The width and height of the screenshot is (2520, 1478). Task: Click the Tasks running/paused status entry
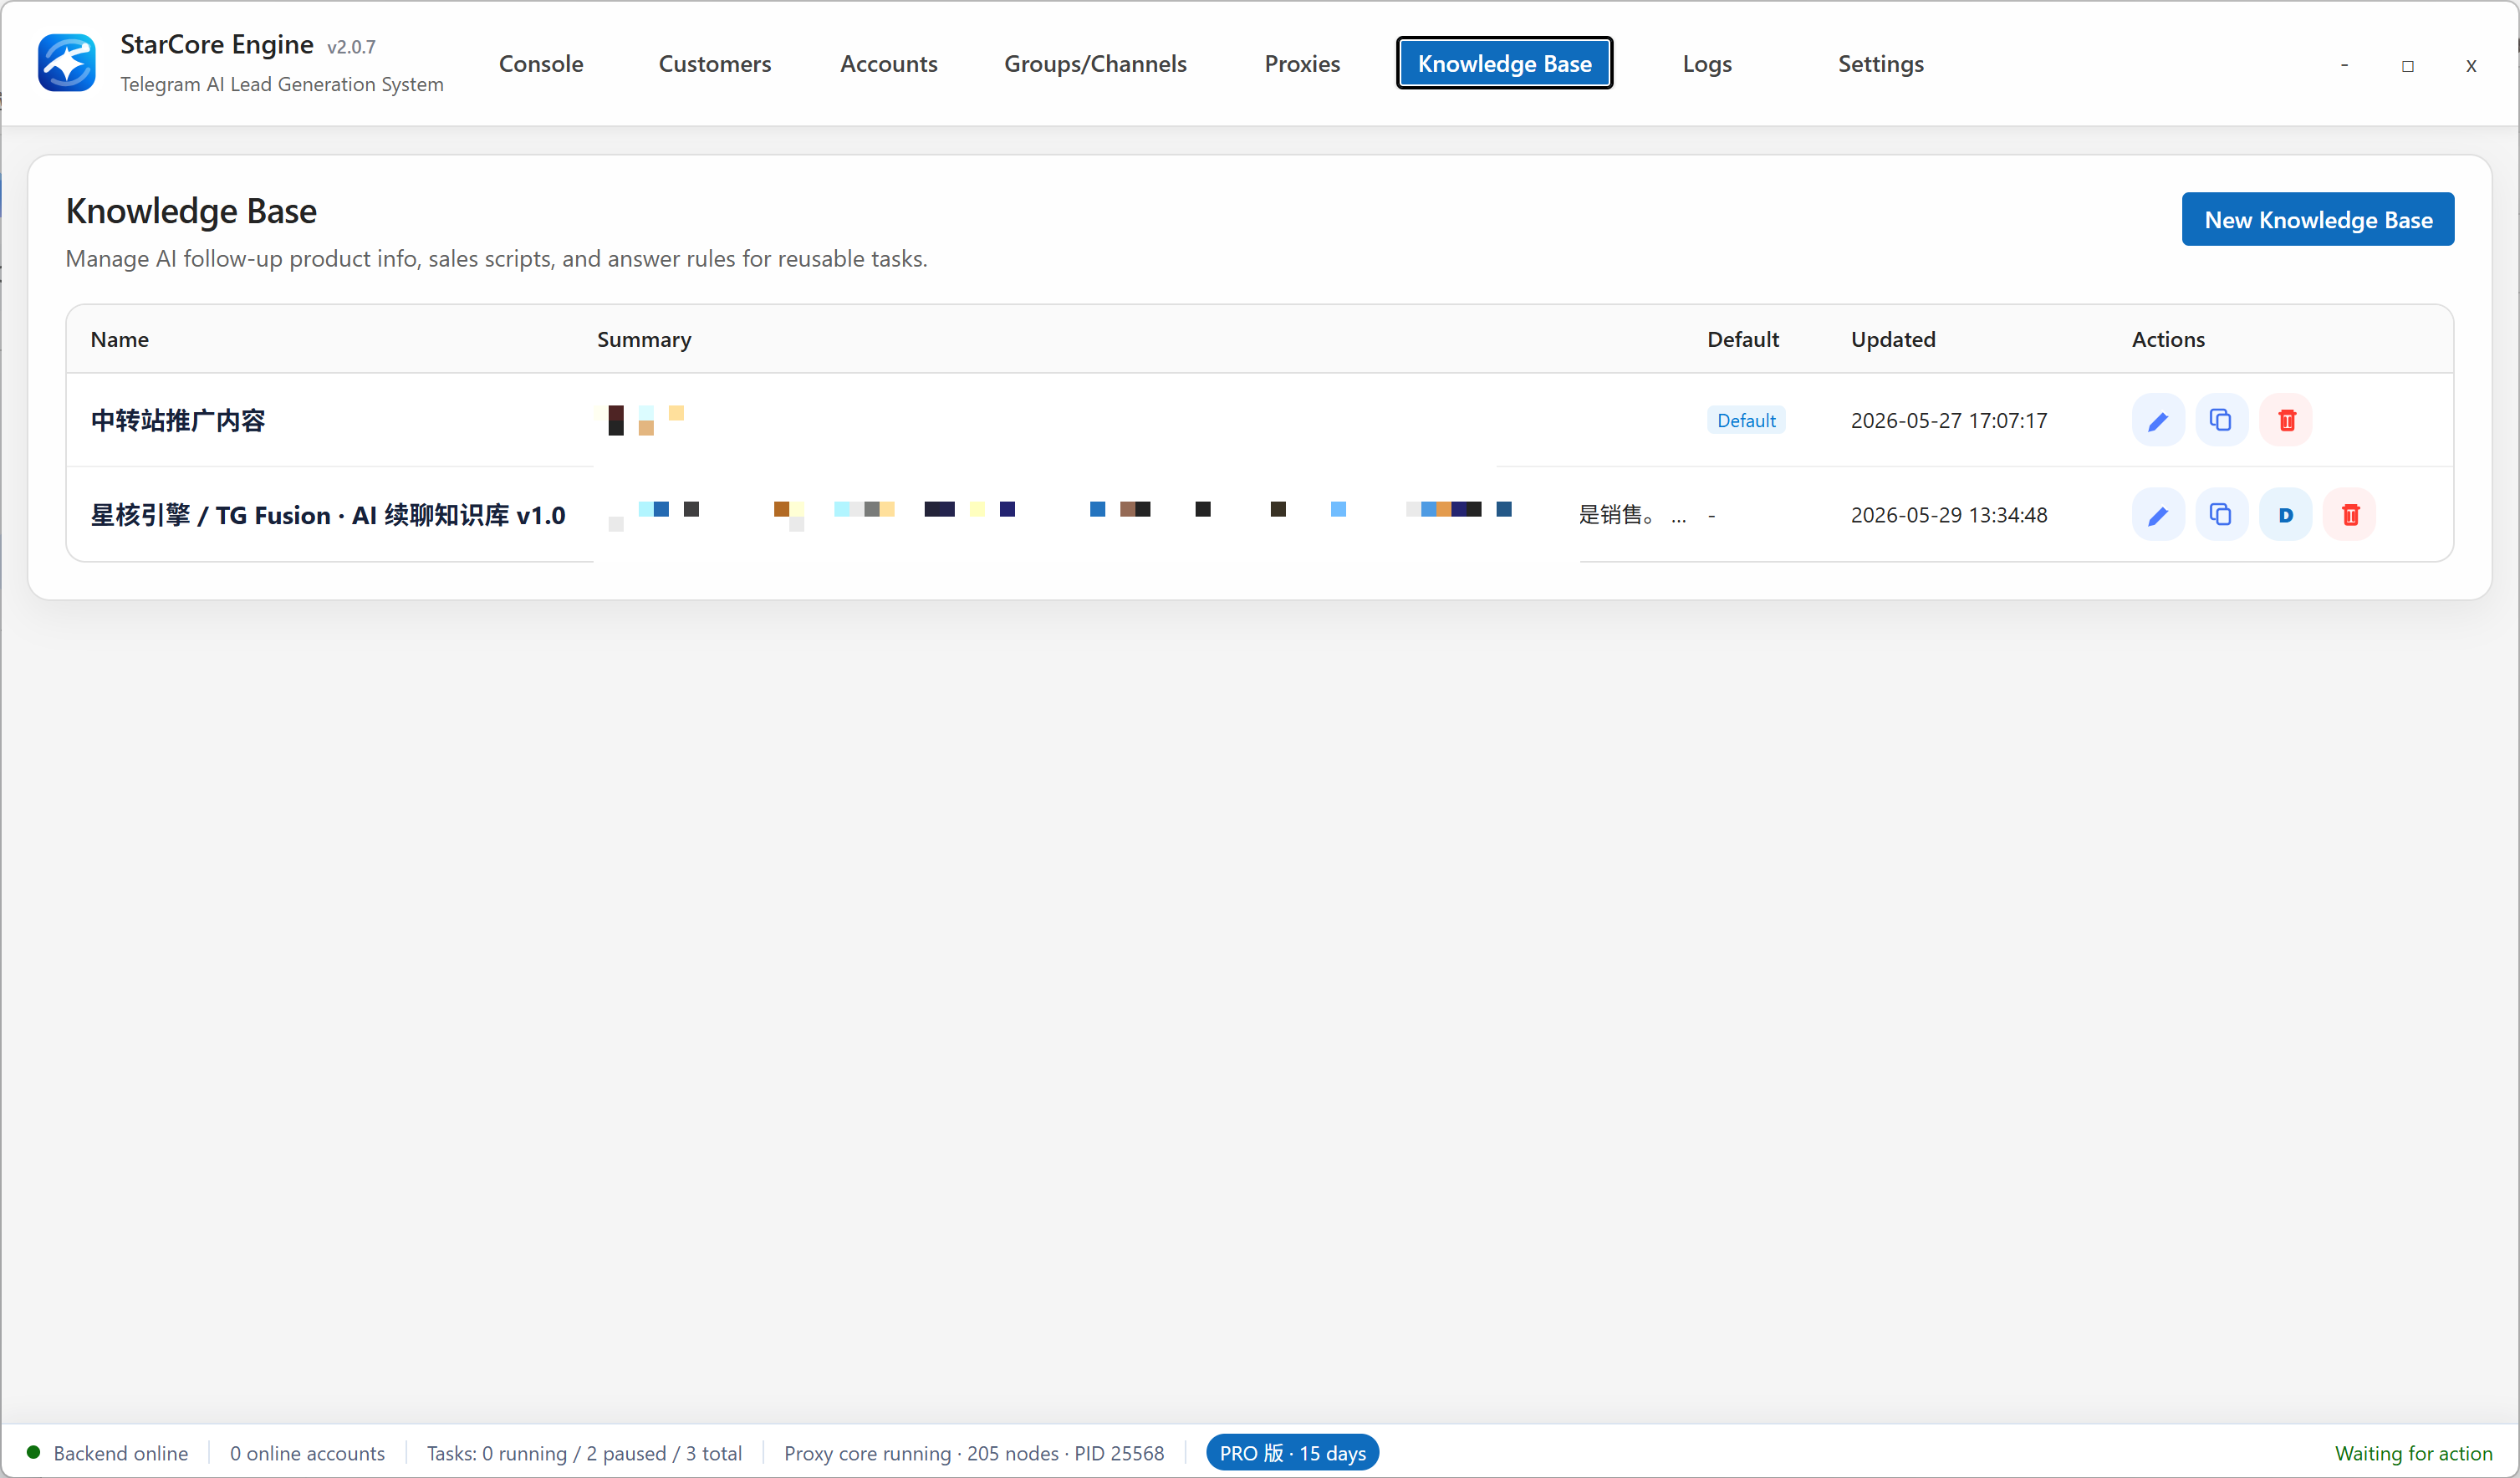point(584,1453)
